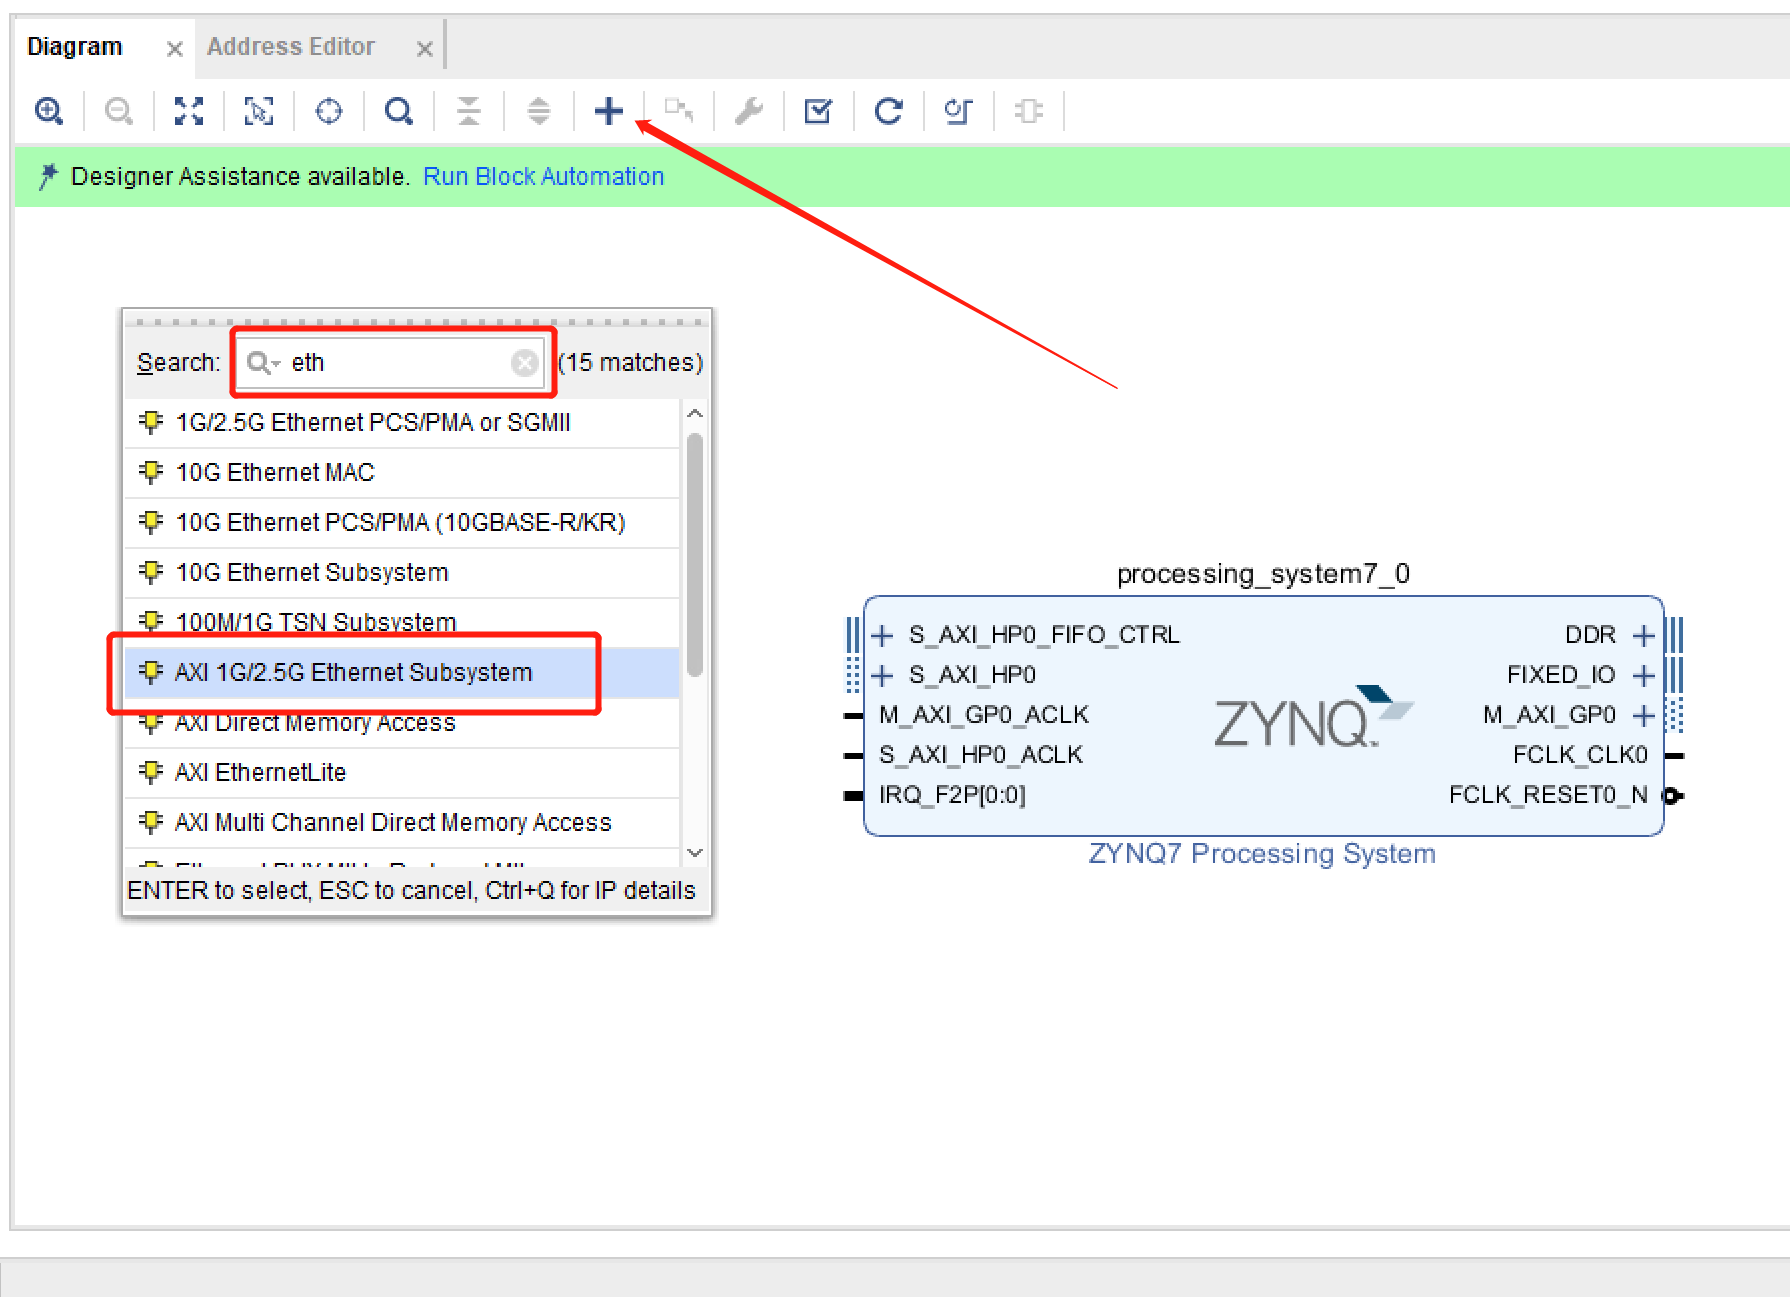Expand the DDR interface plus
This screenshot has width=1790, height=1297.
point(1643,635)
